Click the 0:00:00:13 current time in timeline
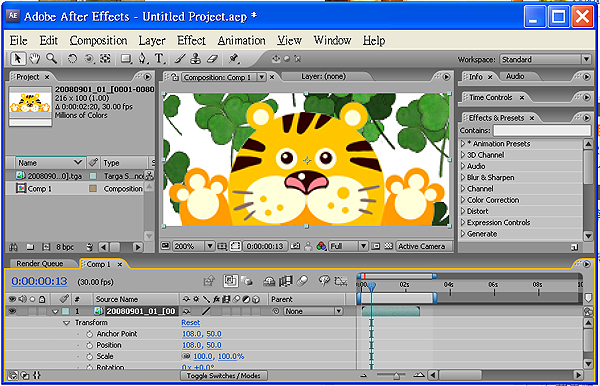This screenshot has width=600, height=386. click(39, 282)
